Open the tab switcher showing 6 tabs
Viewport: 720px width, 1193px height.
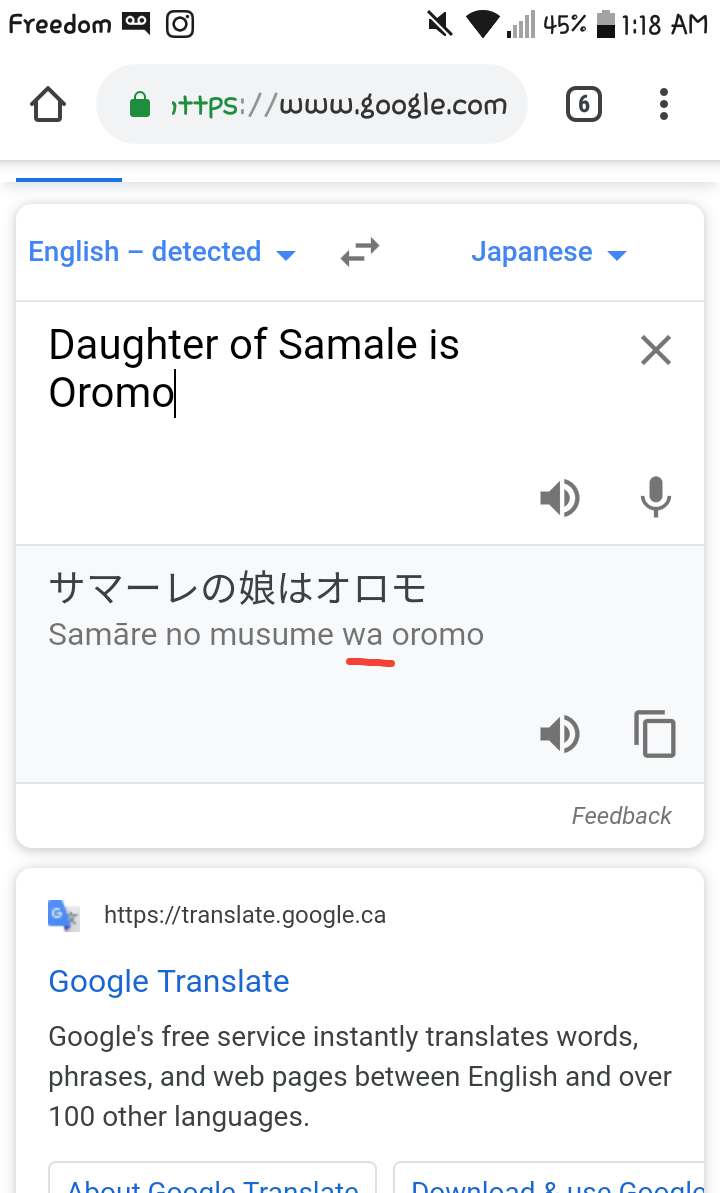584,104
